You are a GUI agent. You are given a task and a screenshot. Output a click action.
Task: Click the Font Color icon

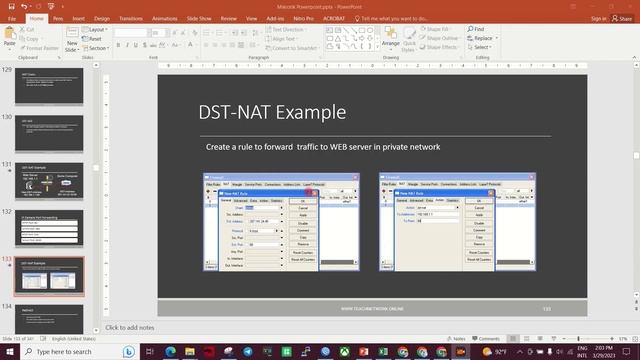pyautogui.click(x=190, y=45)
